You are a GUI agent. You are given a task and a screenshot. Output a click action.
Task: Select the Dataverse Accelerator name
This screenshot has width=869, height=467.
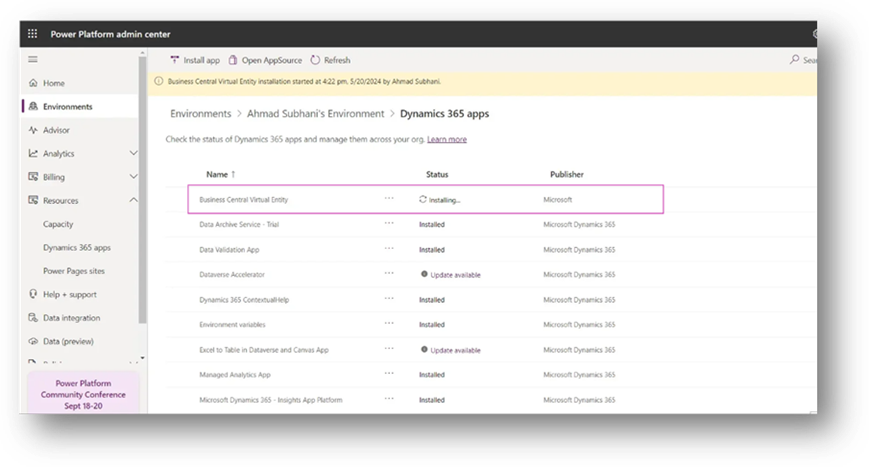tap(232, 275)
